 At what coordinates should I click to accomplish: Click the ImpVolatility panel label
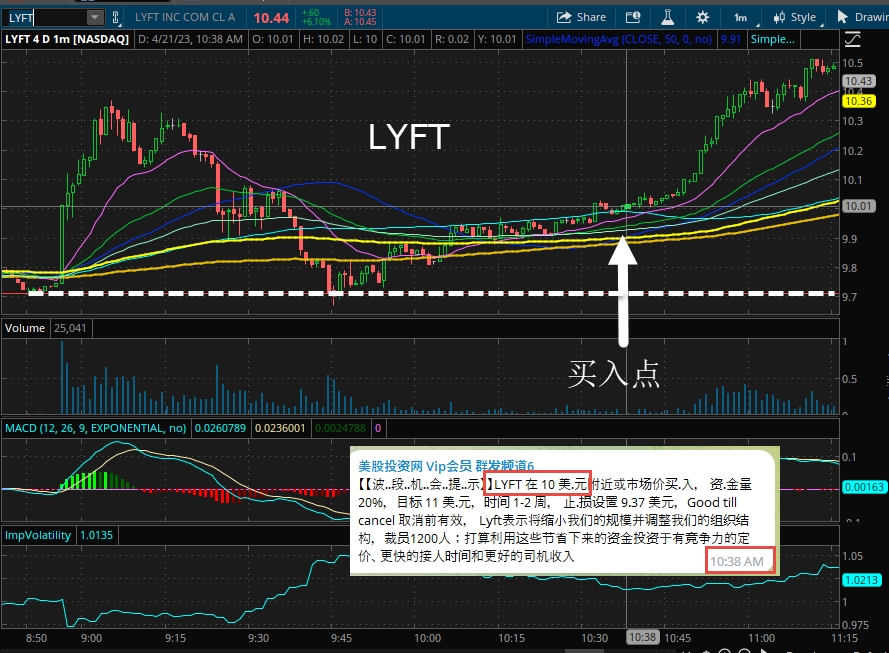pos(37,535)
